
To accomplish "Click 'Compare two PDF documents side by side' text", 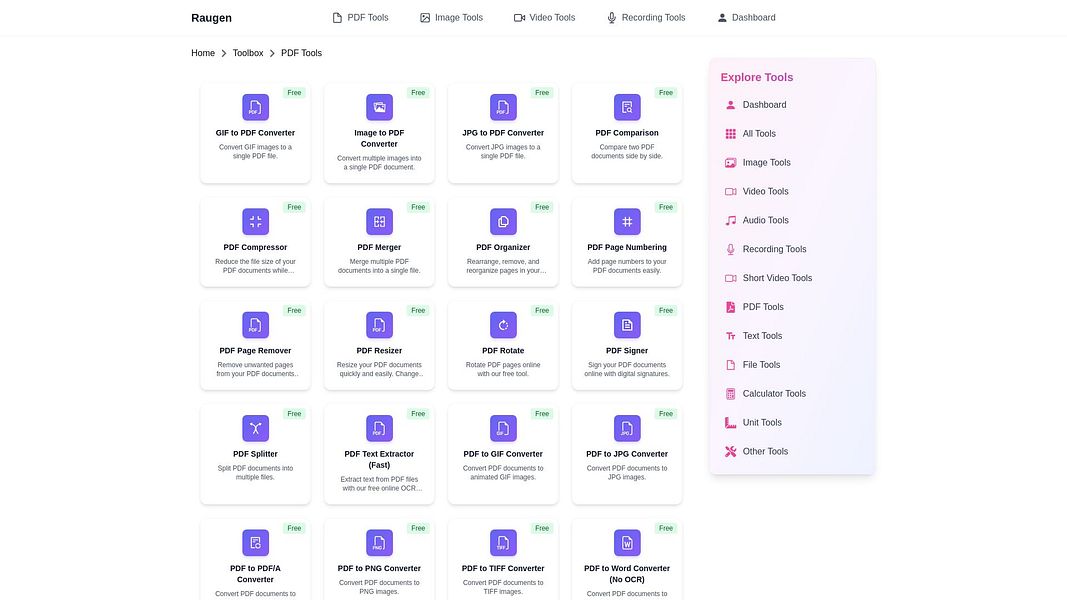I will (x=627, y=152).
